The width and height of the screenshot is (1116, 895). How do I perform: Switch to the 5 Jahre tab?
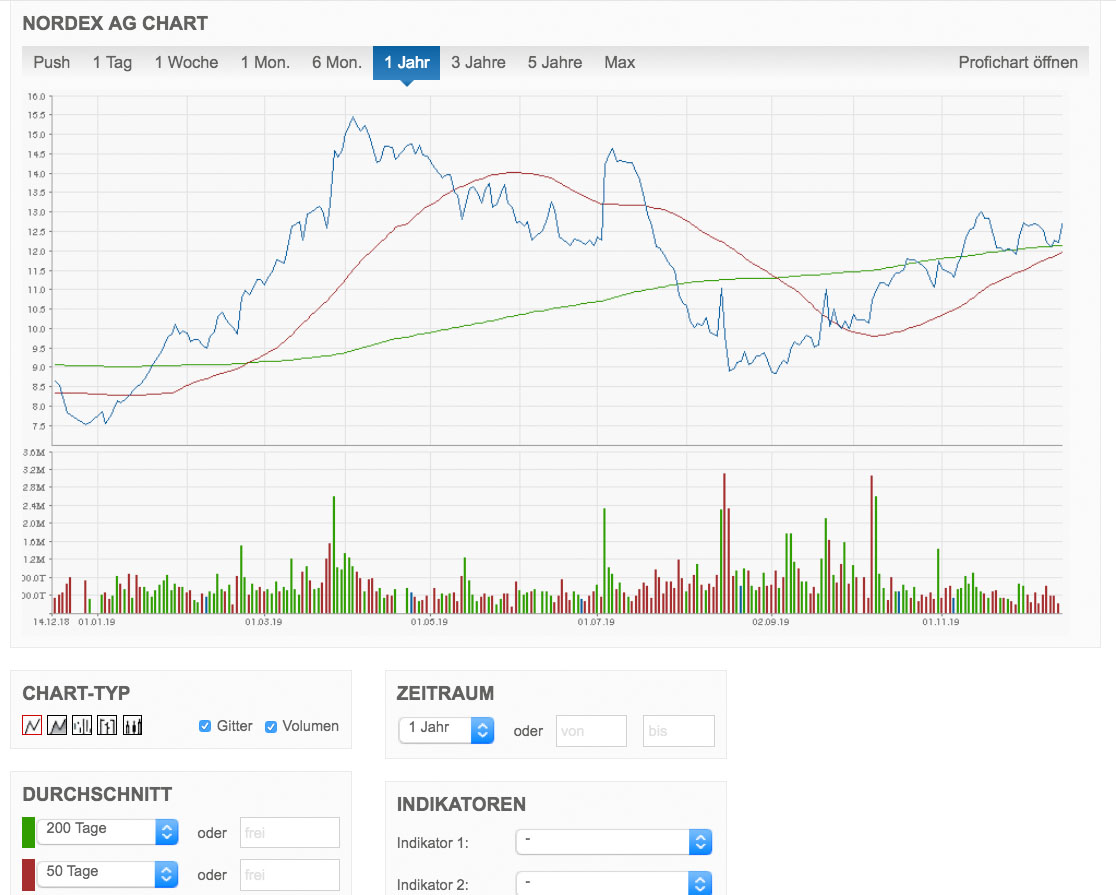click(555, 63)
